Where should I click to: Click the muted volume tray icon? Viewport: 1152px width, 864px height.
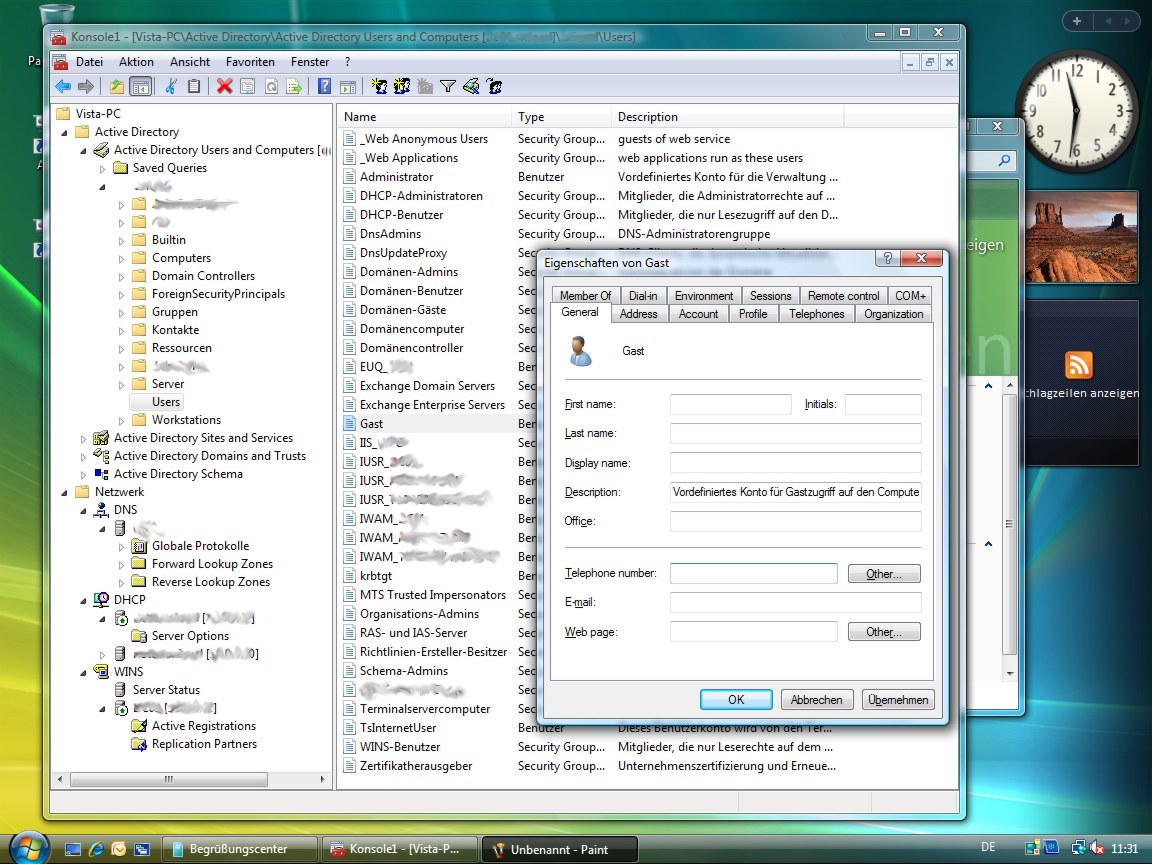click(x=1098, y=848)
